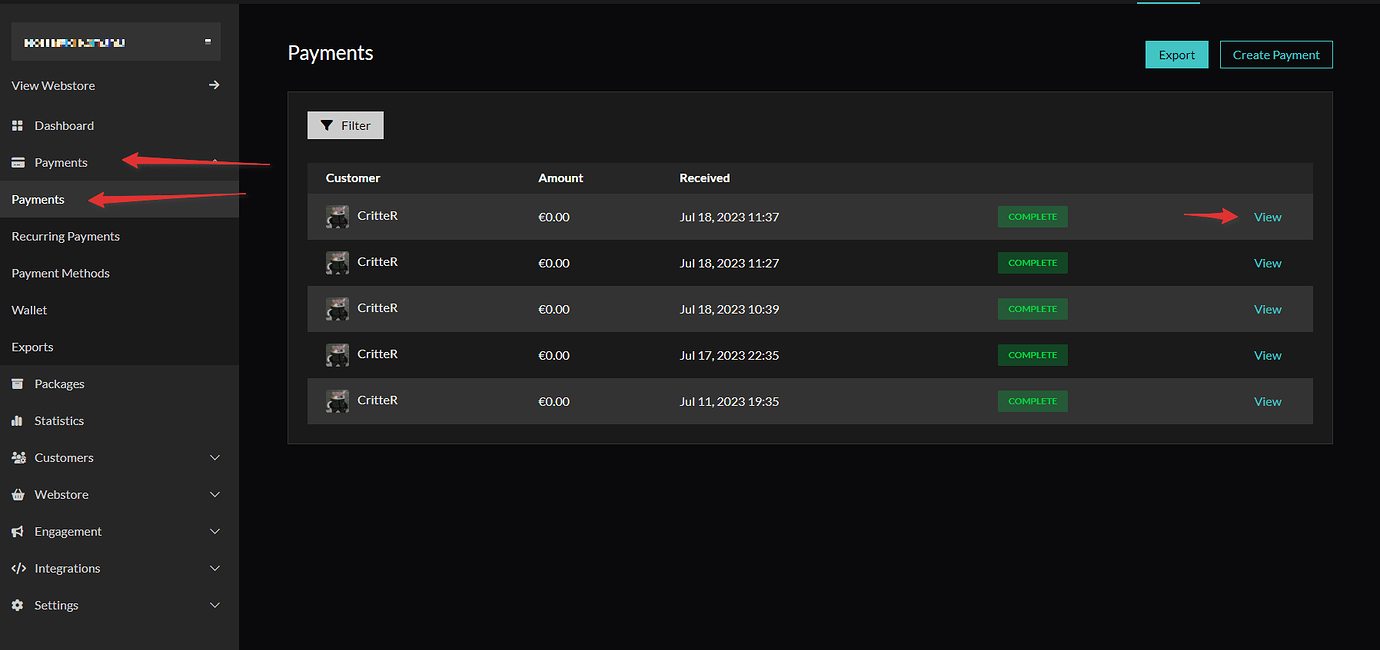Click the Create Payment button
Image resolution: width=1380 pixels, height=650 pixels.
[1276, 54]
